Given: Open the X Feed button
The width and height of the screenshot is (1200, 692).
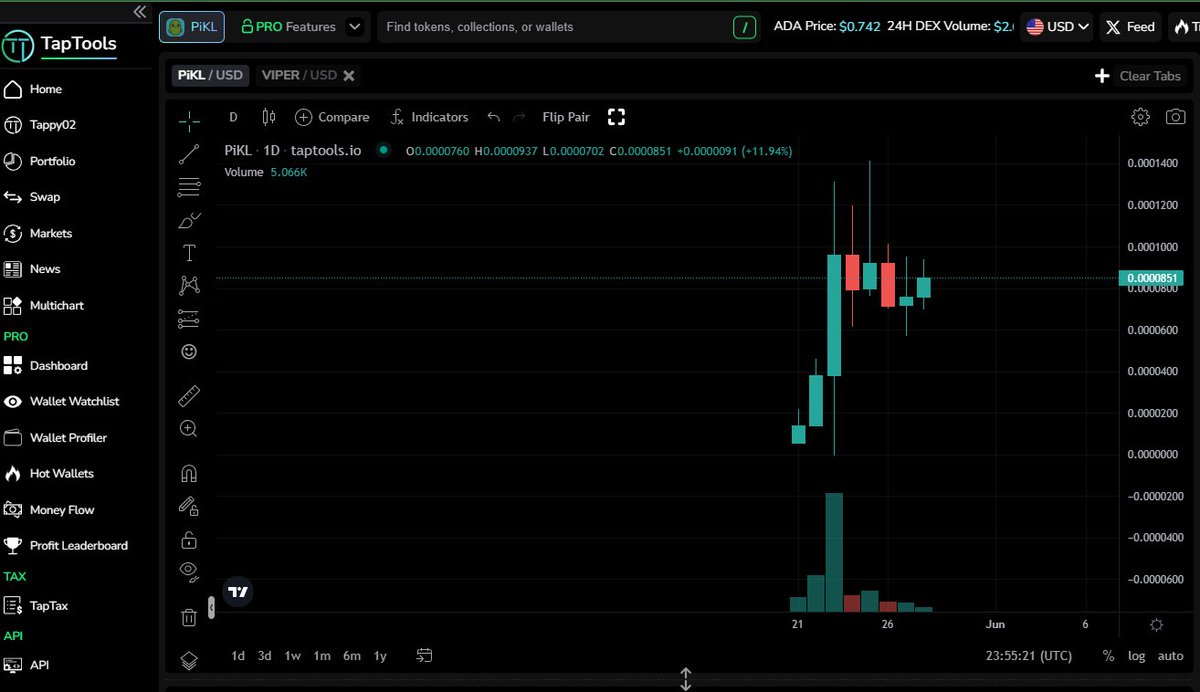Looking at the screenshot, I should (1130, 27).
